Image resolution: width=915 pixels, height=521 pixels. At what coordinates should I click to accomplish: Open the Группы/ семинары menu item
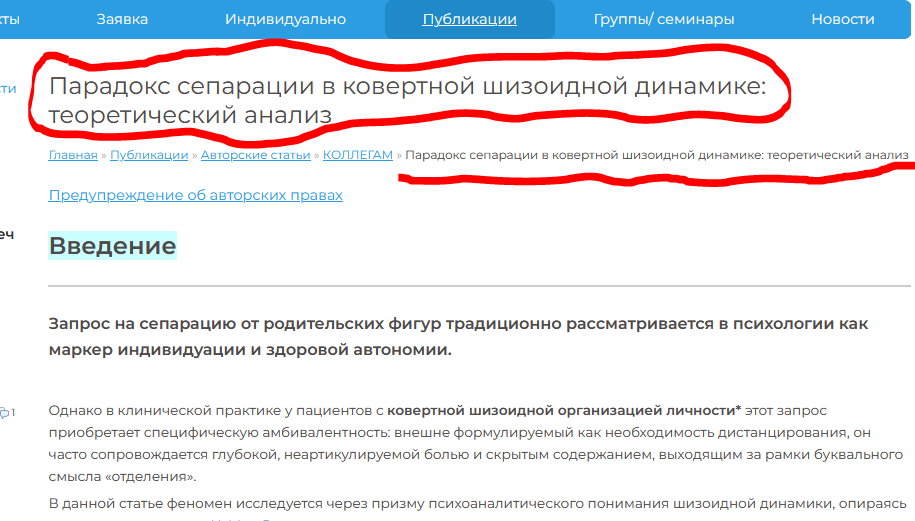(x=663, y=19)
